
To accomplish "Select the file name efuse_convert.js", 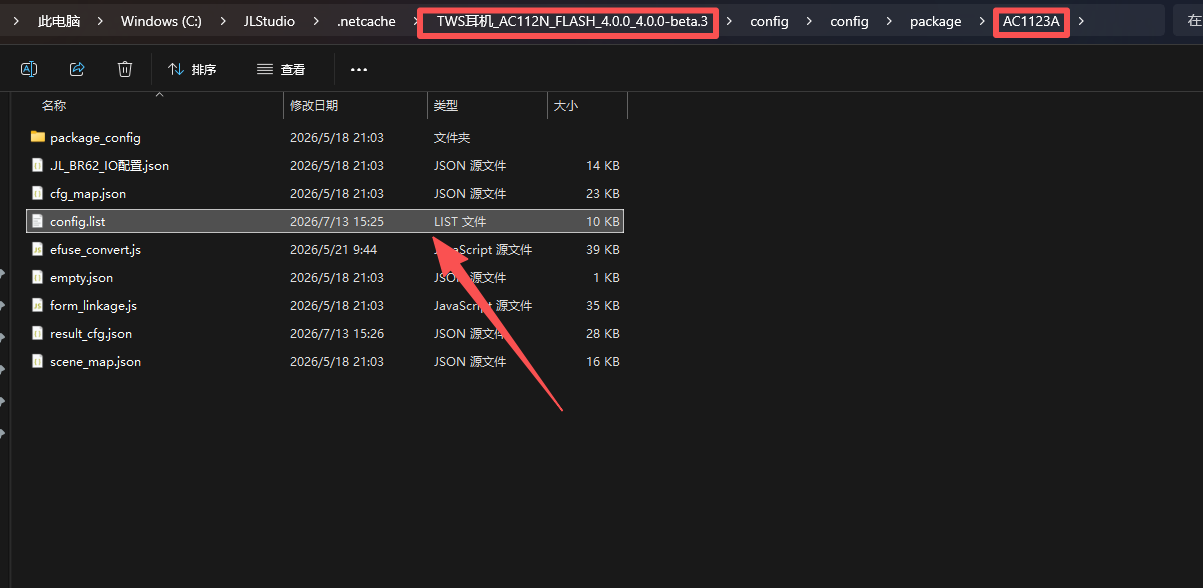I will click(95, 249).
